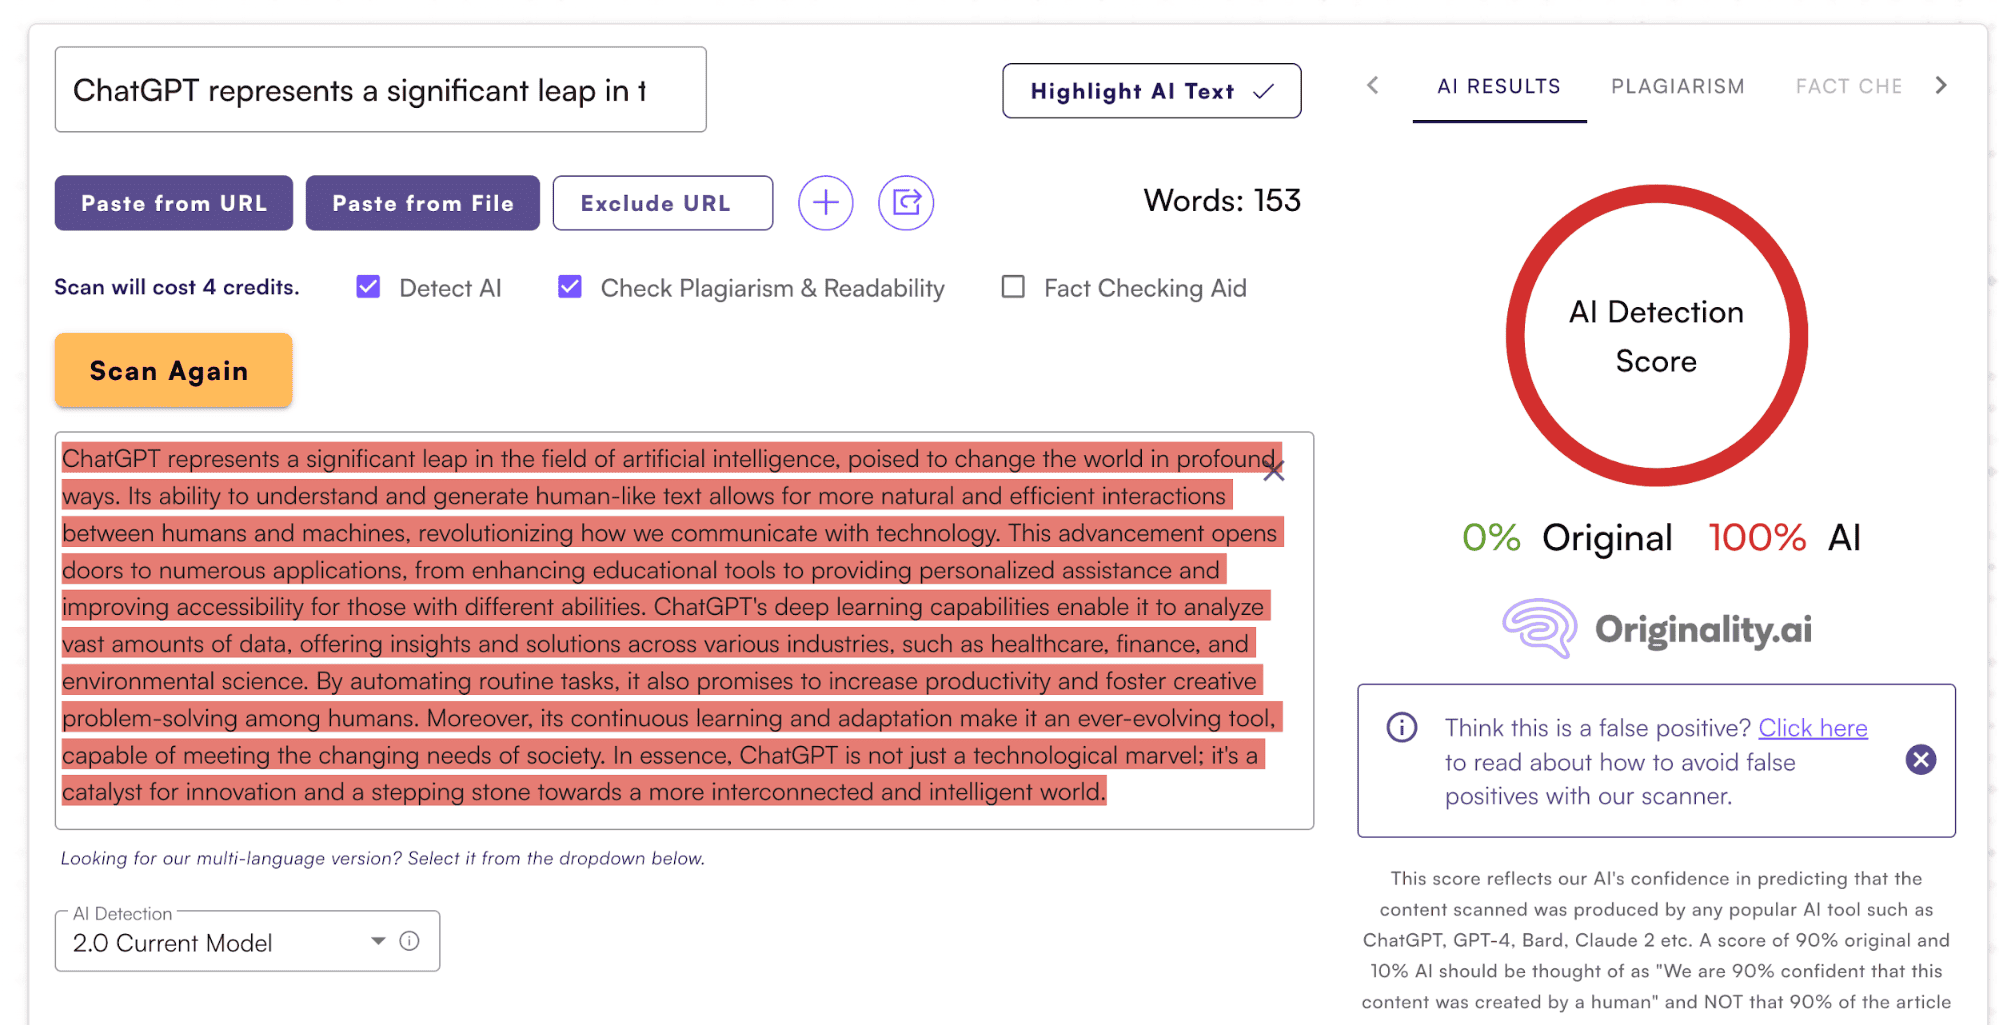Dismiss the false positive notice
Screen dimensions: 1999x1026
tap(1920, 760)
